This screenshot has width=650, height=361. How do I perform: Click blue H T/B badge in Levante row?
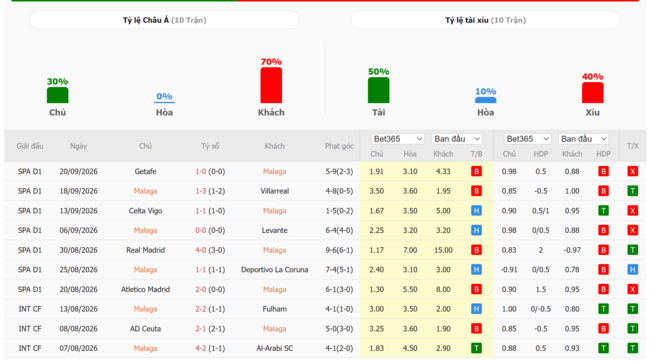pos(476,230)
